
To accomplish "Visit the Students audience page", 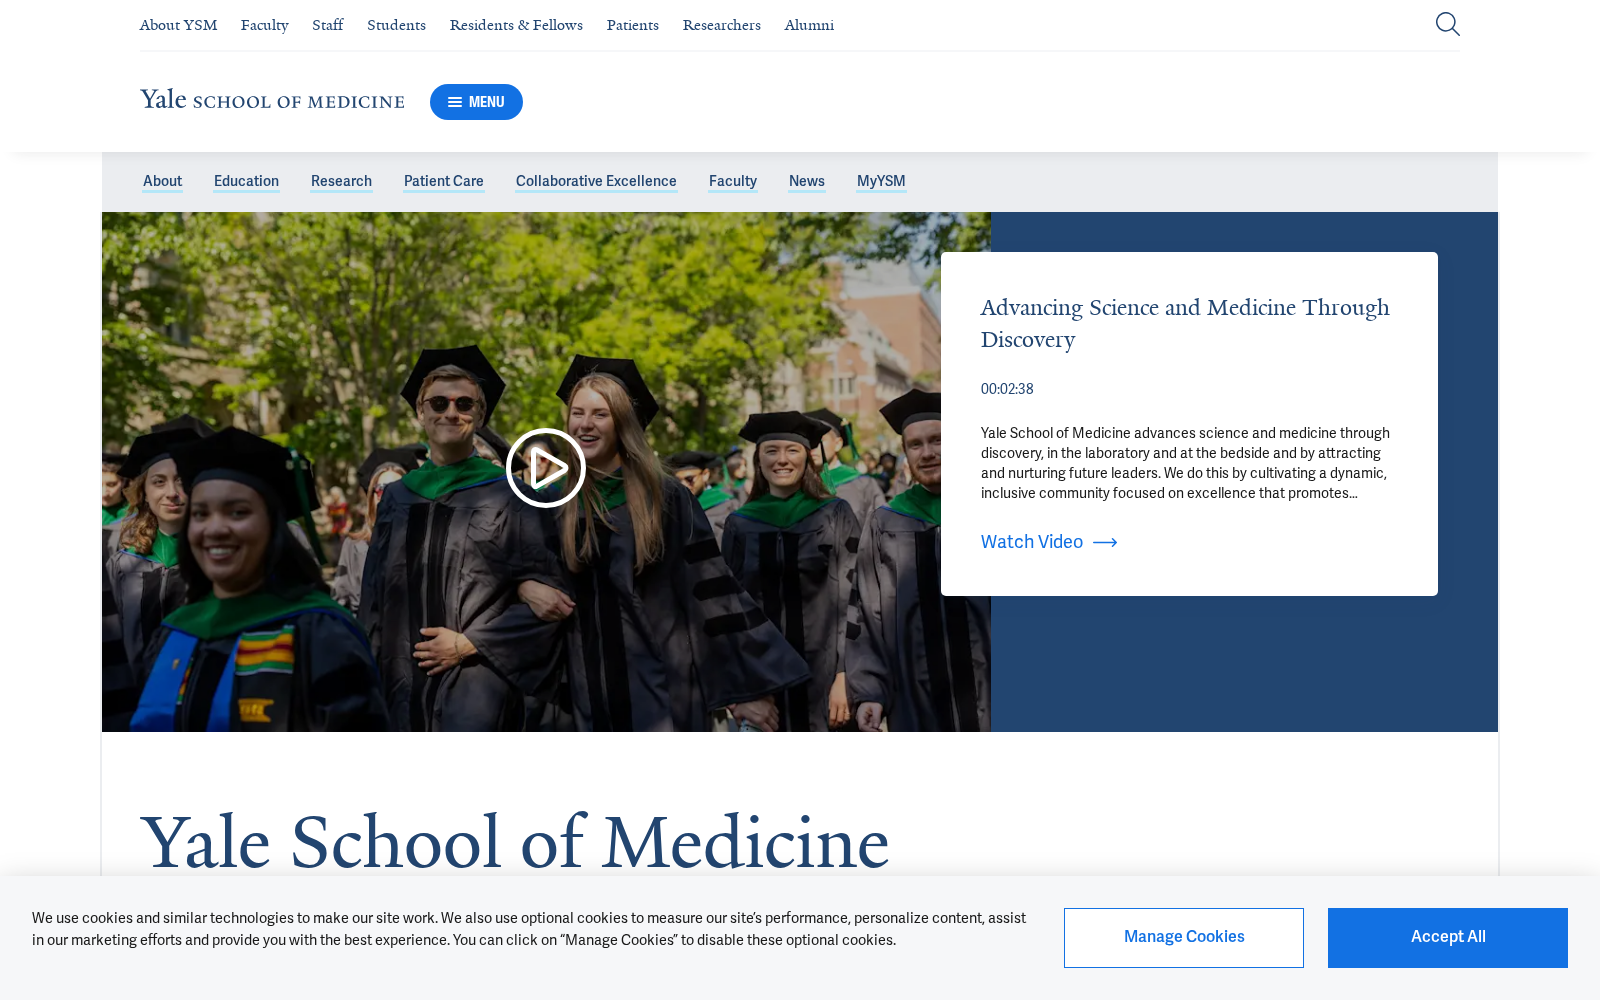I will pyautogui.click(x=396, y=25).
